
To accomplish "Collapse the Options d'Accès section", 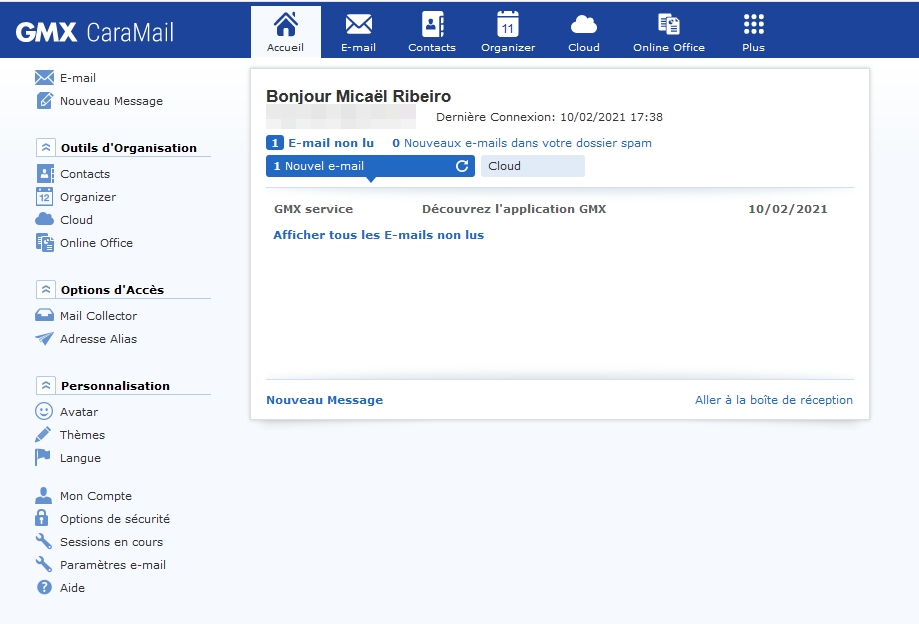I will coord(46,289).
